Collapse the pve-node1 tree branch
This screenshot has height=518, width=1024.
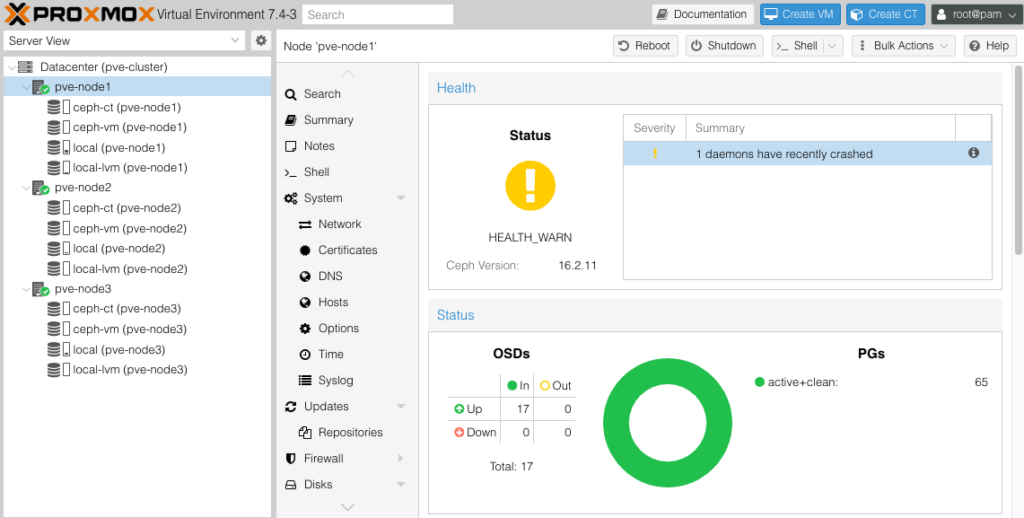tap(25, 87)
